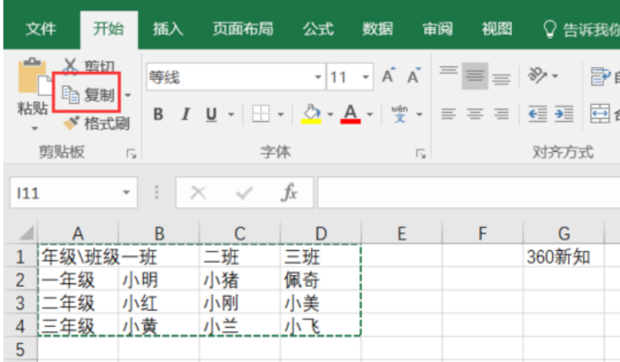Screen dimensions: 620x362
Task: Click the wrap text icon
Action: pos(600,76)
